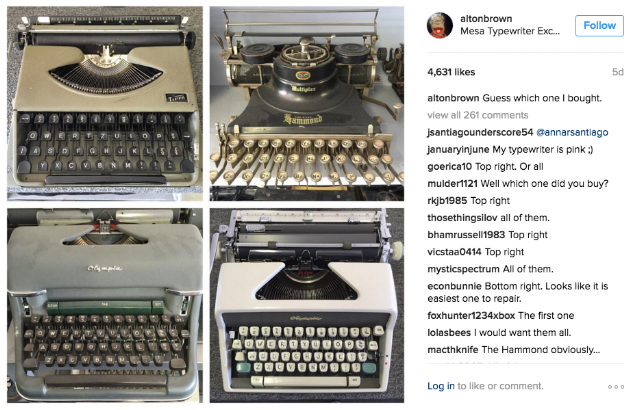Open commenter mulder1121's profile

click(x=452, y=184)
